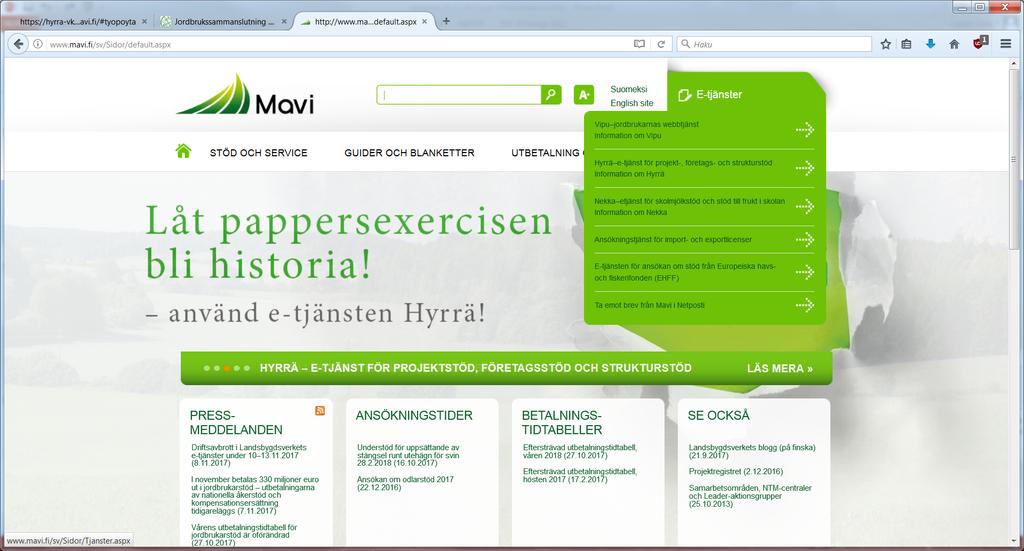Open Information om Vipu link
Screen dimensions: 1024x551
(628, 136)
